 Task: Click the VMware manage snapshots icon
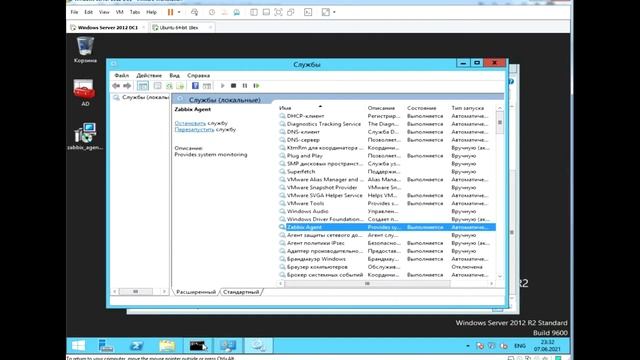coord(236,12)
